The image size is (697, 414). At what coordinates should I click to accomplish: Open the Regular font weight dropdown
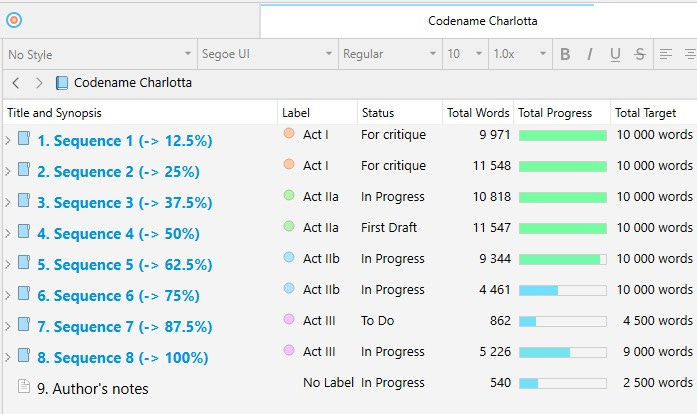coord(390,54)
